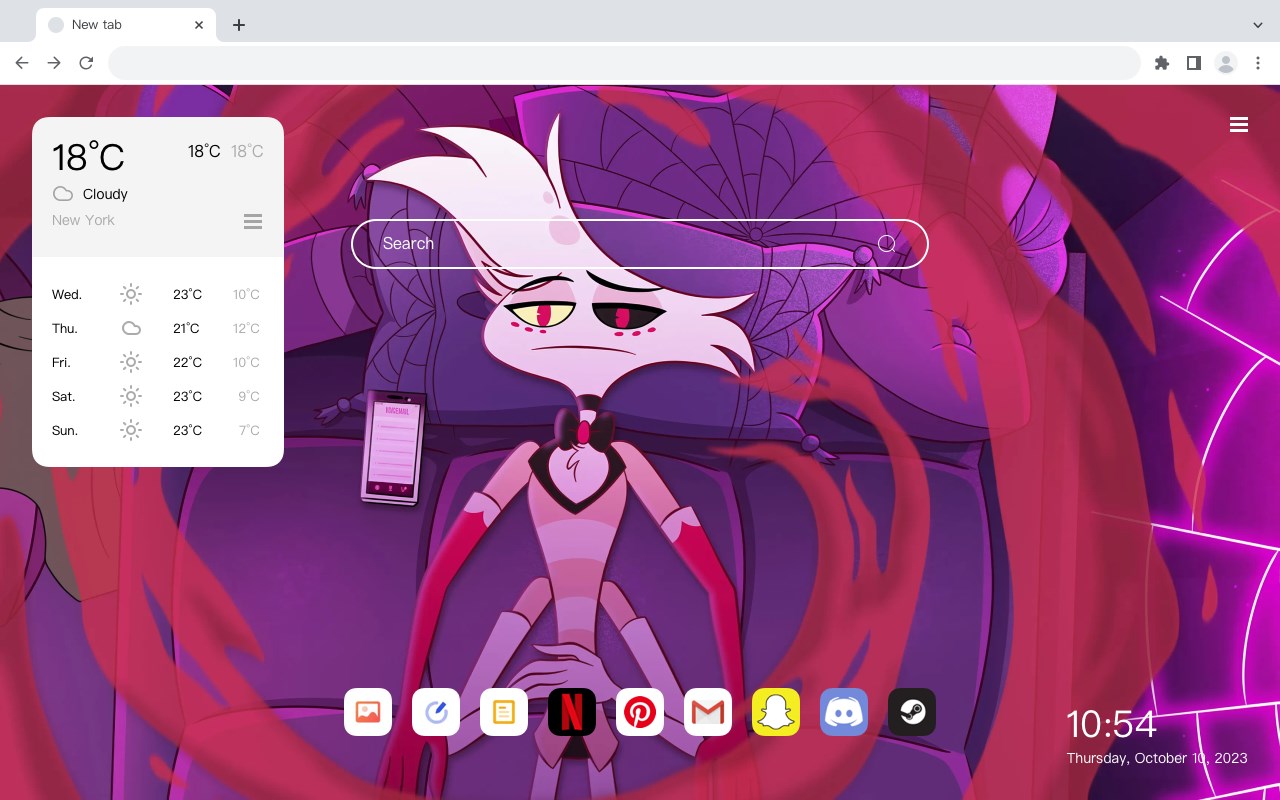
Task: Click the Cloudy condition text
Action: [105, 194]
